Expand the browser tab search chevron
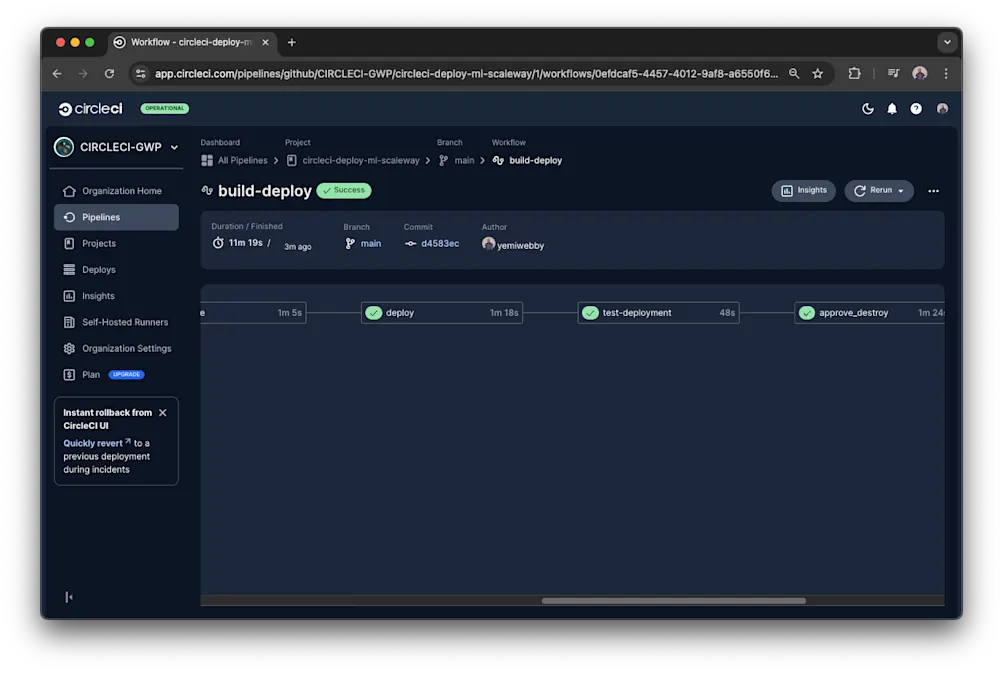Viewport: 1003px width, 673px height. pyautogui.click(x=947, y=42)
